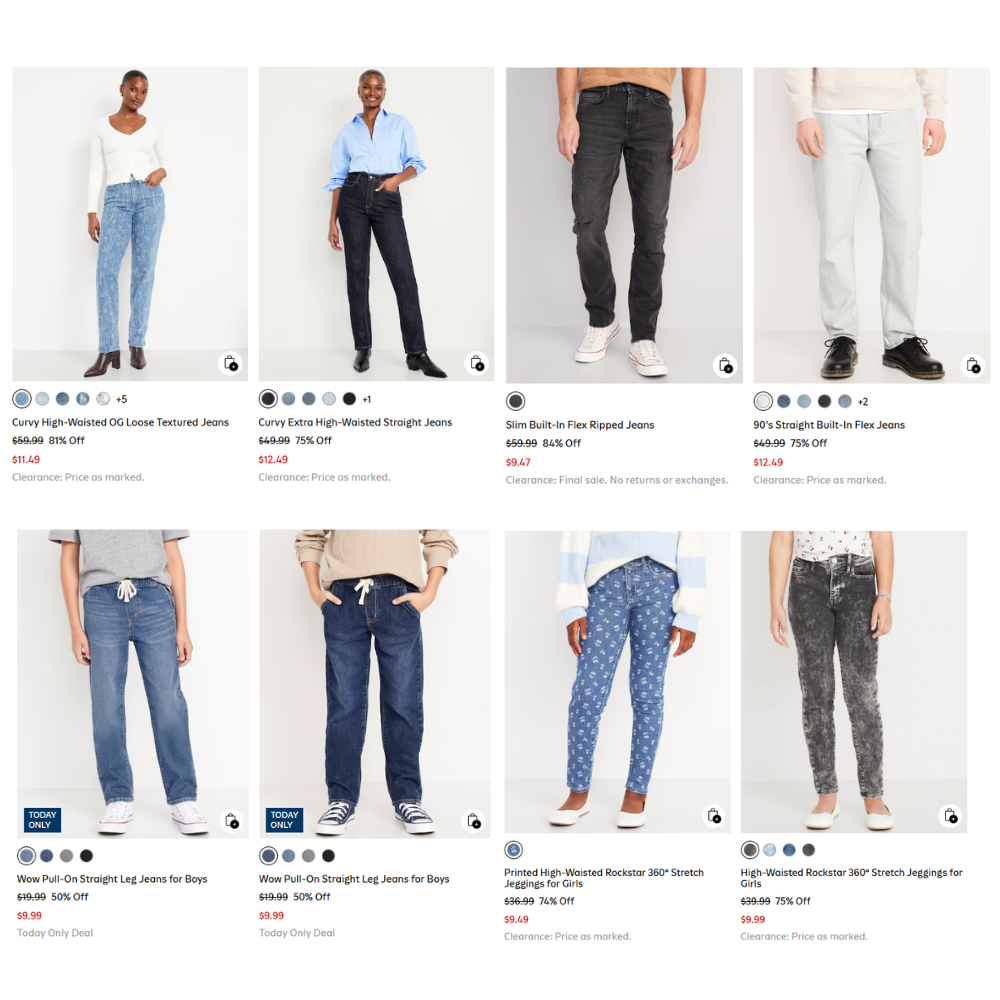Screen dimensions: 1000x1000
Task: Click quick-add bag icon on light-wash Wow Pull-On boys jeans
Action: [x=232, y=820]
